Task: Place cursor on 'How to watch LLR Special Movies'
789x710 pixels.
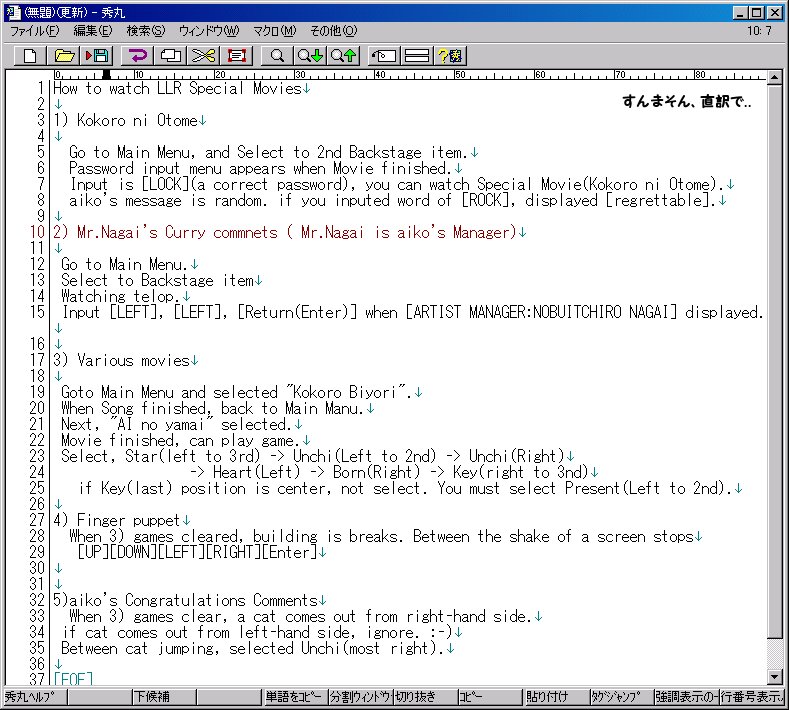Action: pos(177,89)
